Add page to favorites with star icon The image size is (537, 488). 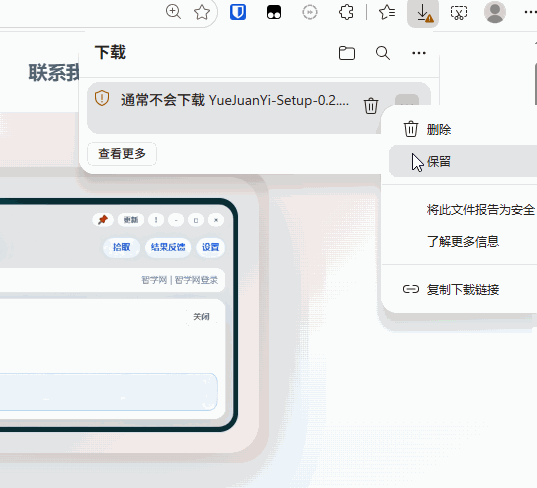pyautogui.click(x=202, y=12)
